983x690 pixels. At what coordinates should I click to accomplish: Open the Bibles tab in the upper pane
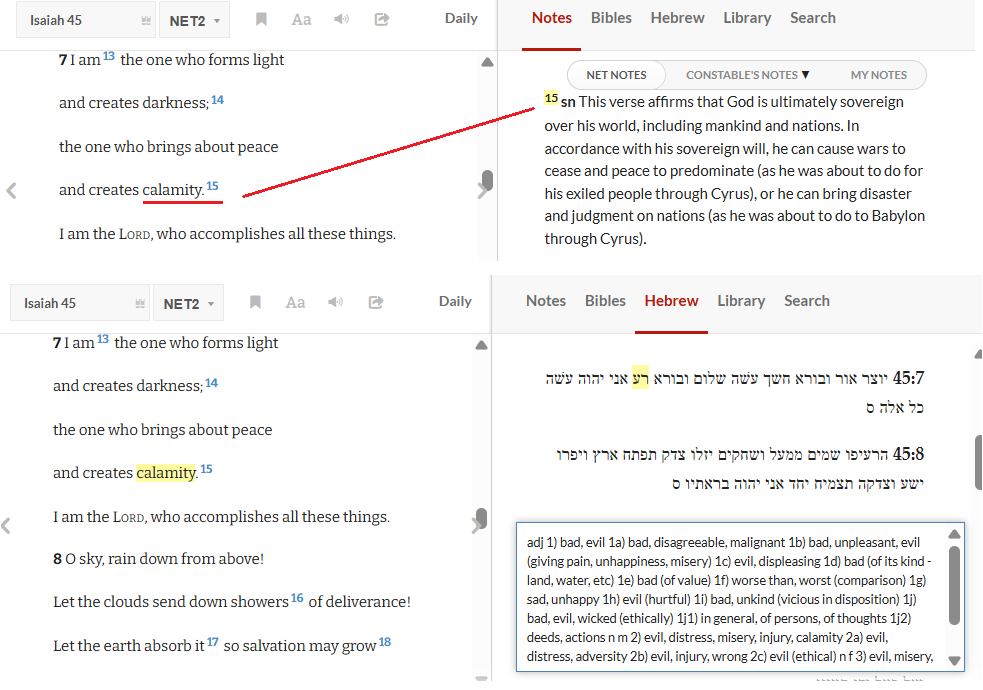click(611, 18)
